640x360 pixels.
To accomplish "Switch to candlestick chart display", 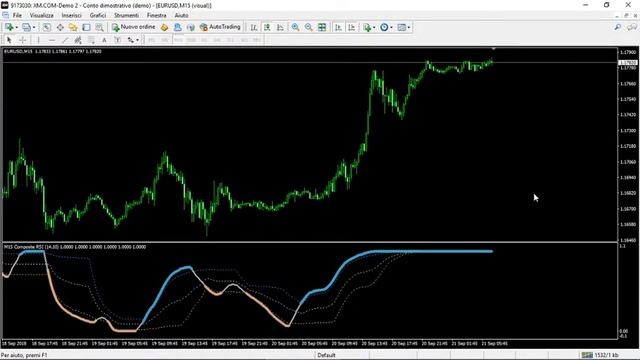I will pos(267,27).
